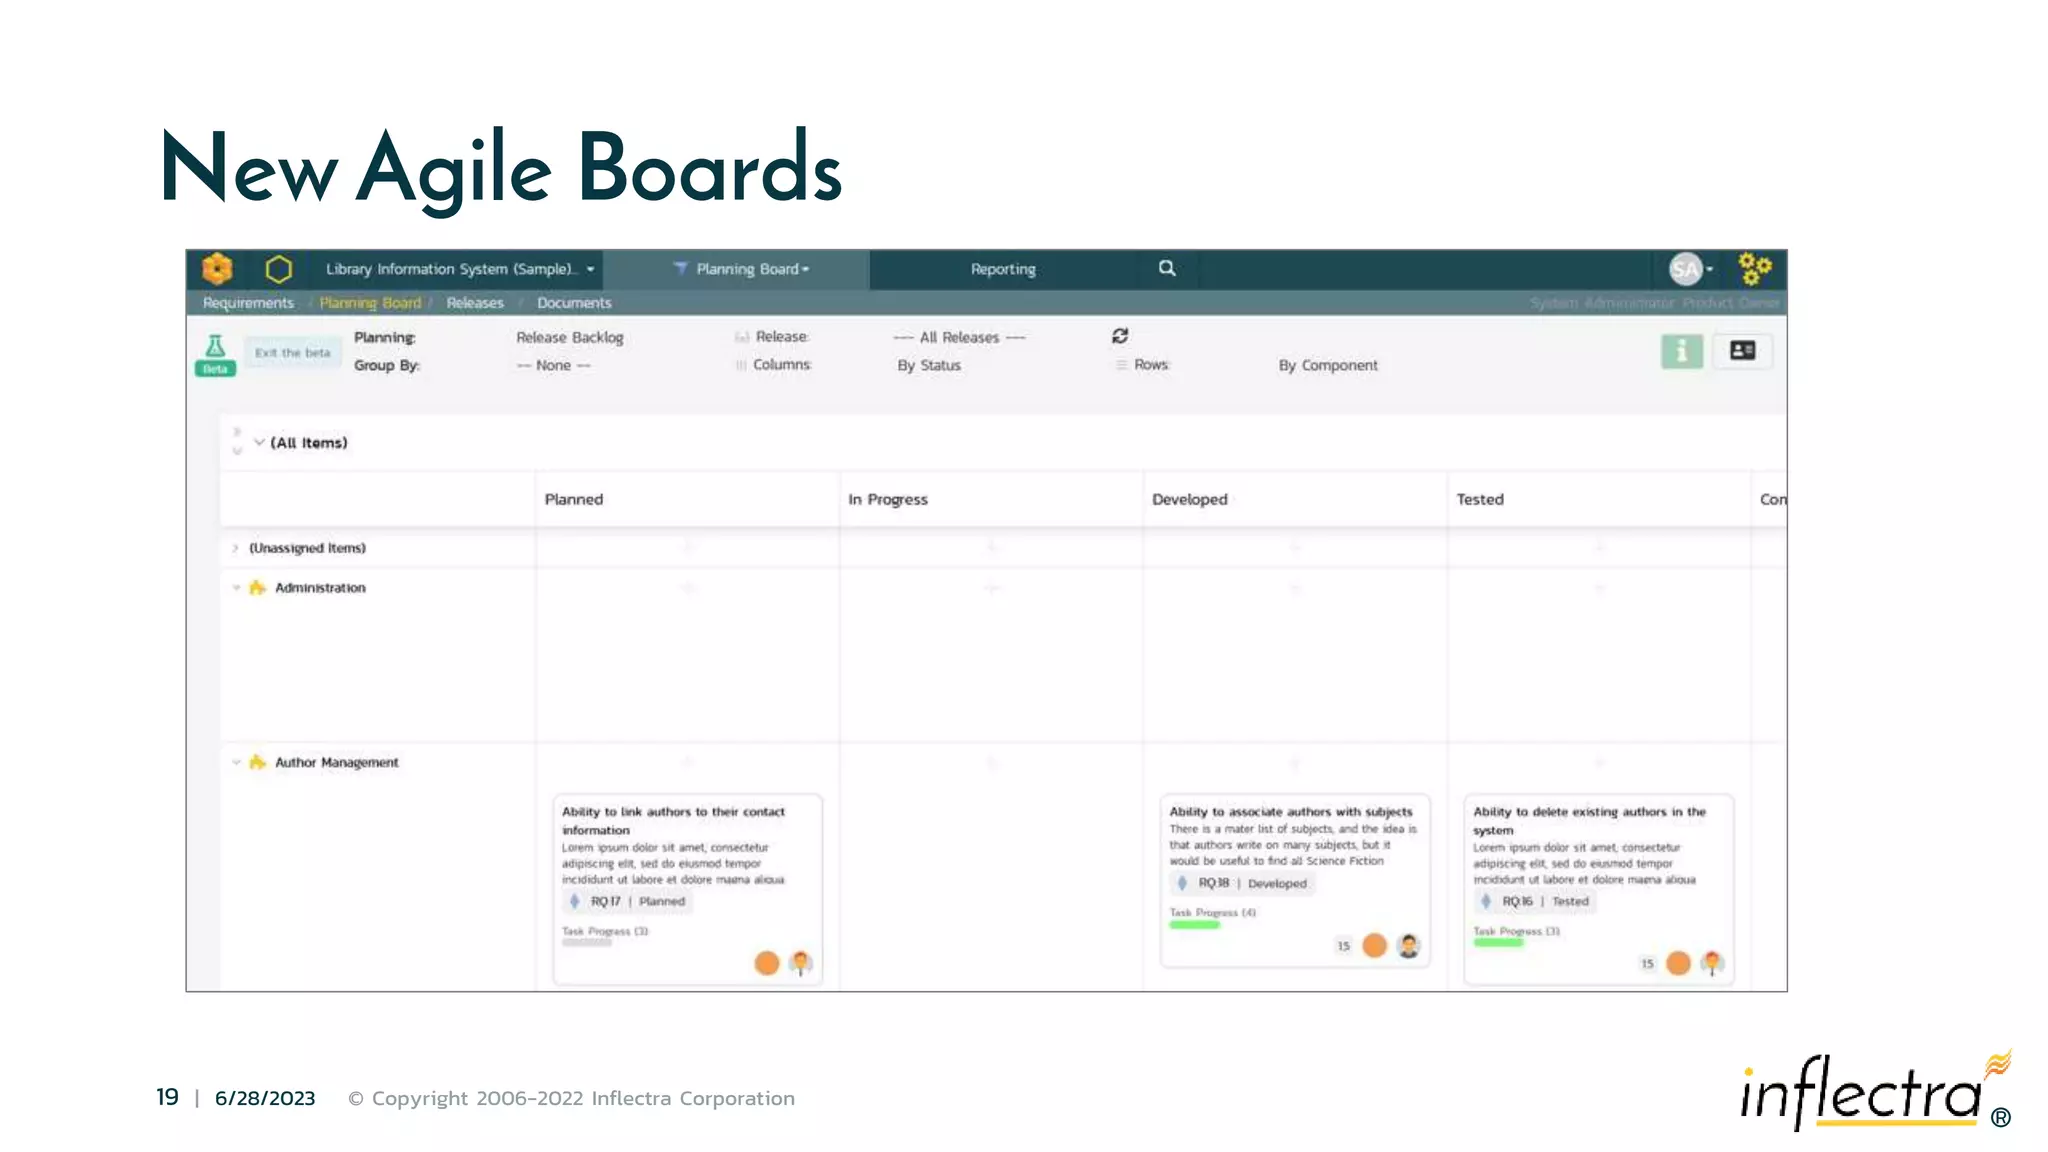Click Task Progress bar on RQ:17 card
Viewport: 2048px width, 1152px height.
pos(587,942)
